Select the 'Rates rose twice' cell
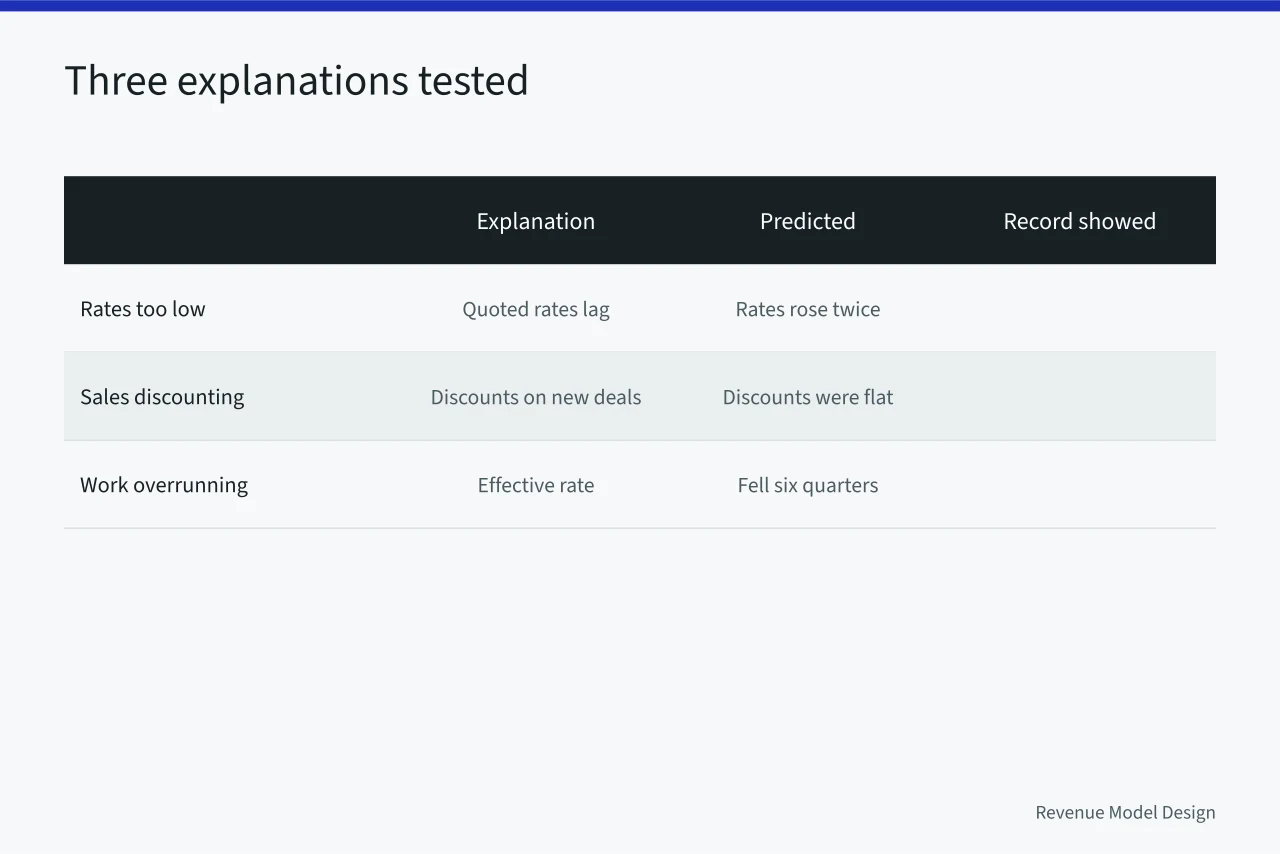 tap(808, 309)
